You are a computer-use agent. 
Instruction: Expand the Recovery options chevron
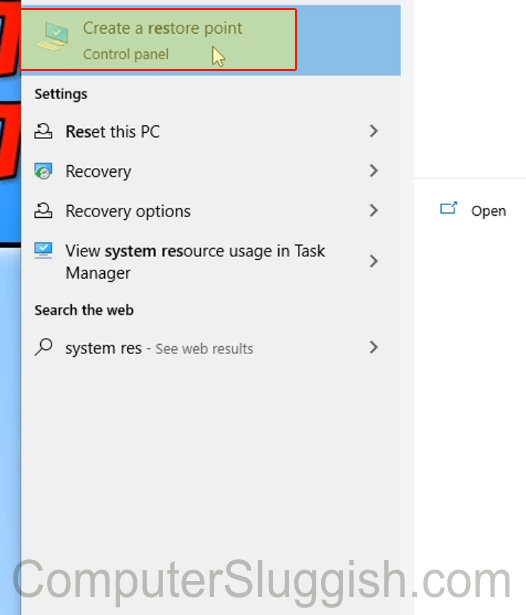point(374,211)
